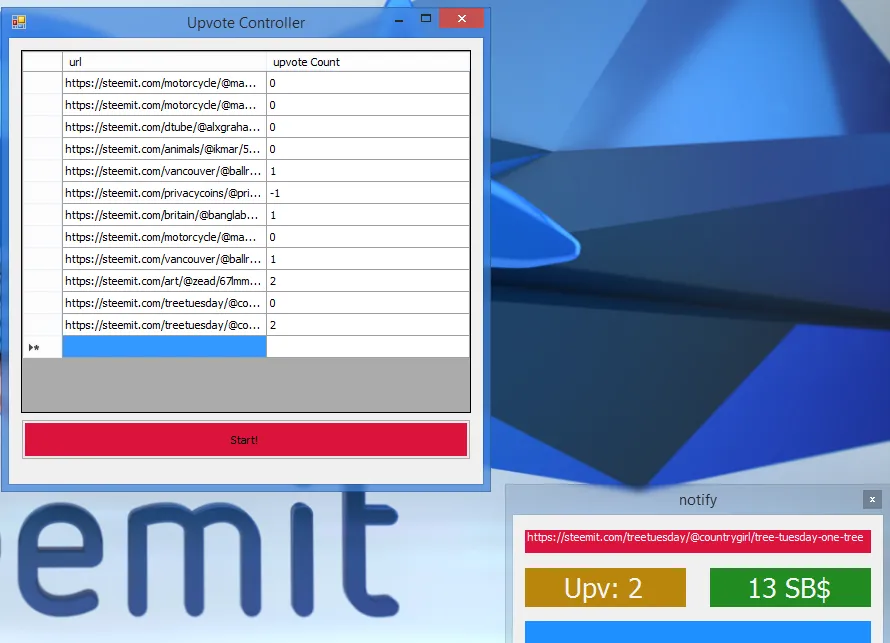
Task: Select the dtube/@alxgraha... url cell
Action: 164,127
